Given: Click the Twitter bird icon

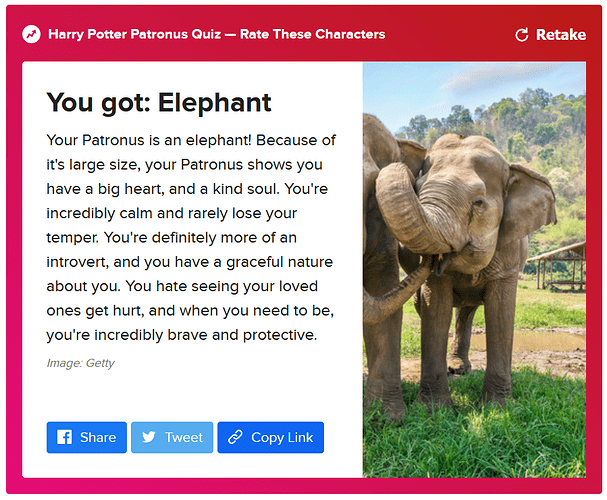Looking at the screenshot, I should pyautogui.click(x=149, y=437).
